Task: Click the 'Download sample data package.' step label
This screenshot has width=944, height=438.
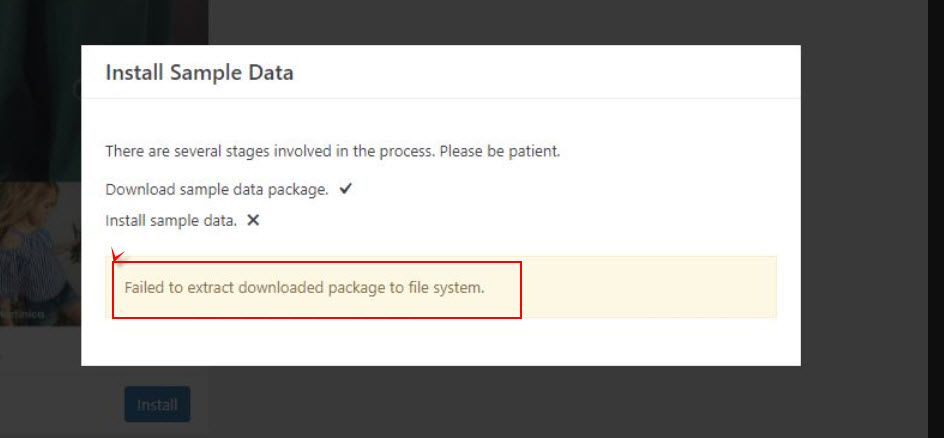Action: point(217,190)
